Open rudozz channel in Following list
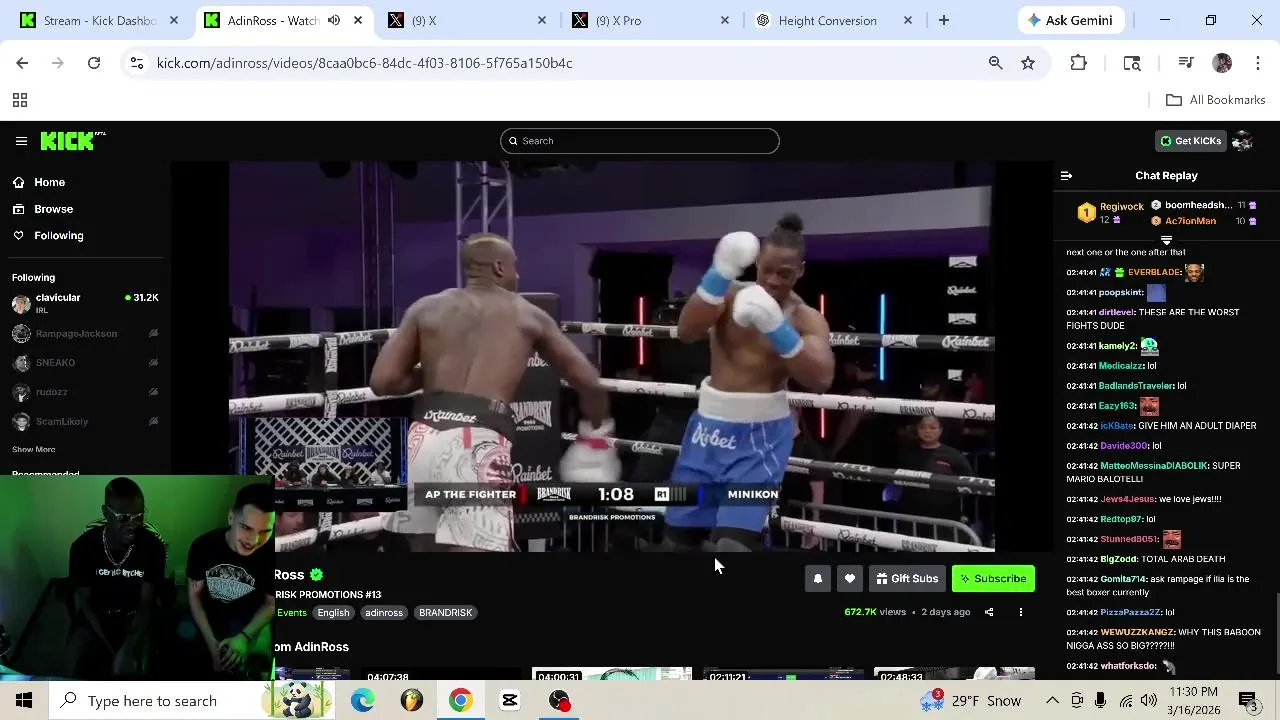The width and height of the screenshot is (1280, 720). (x=85, y=392)
